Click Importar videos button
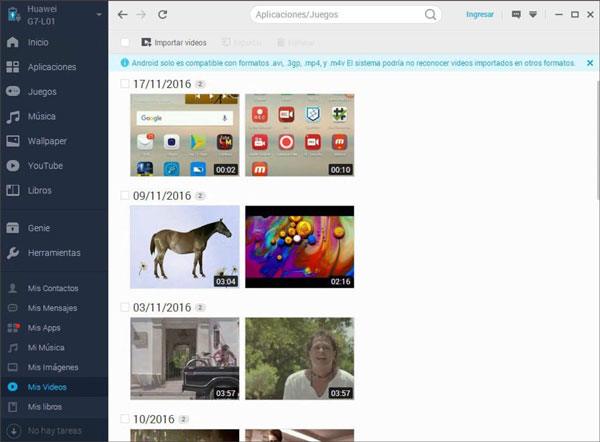 pyautogui.click(x=174, y=42)
